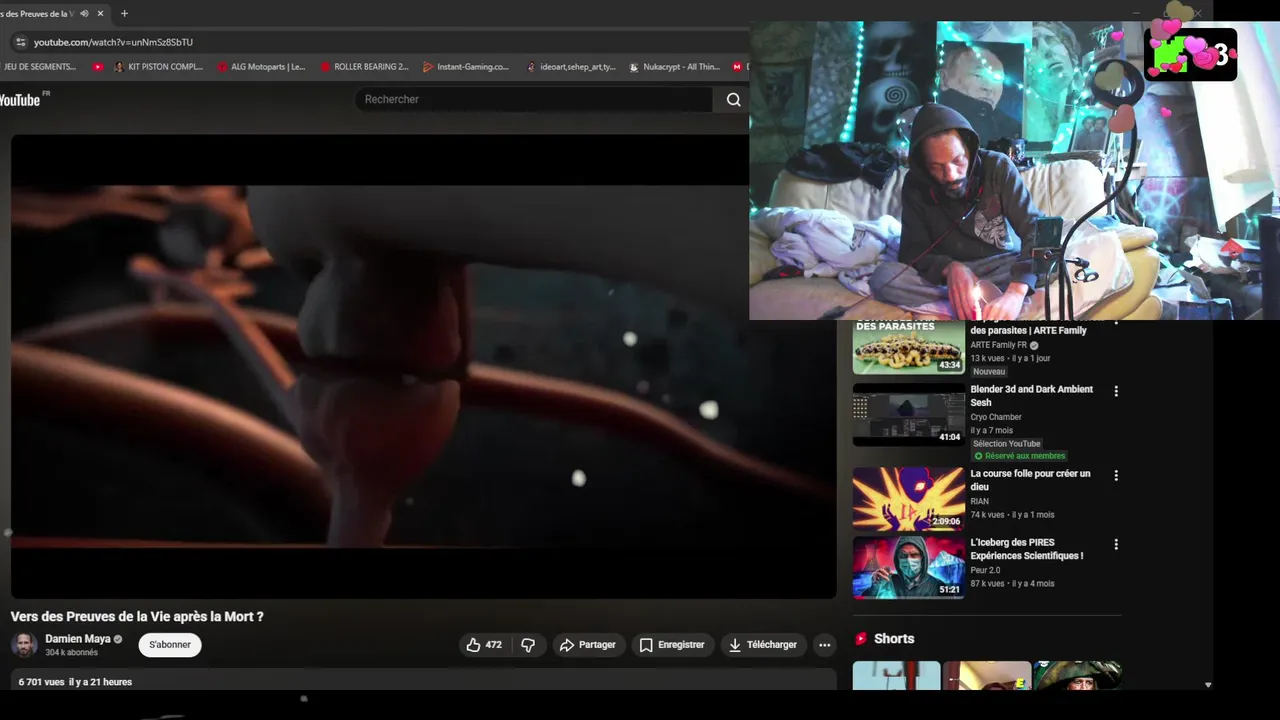
Task: Open Damien Maya channel avatar
Action: (24, 645)
